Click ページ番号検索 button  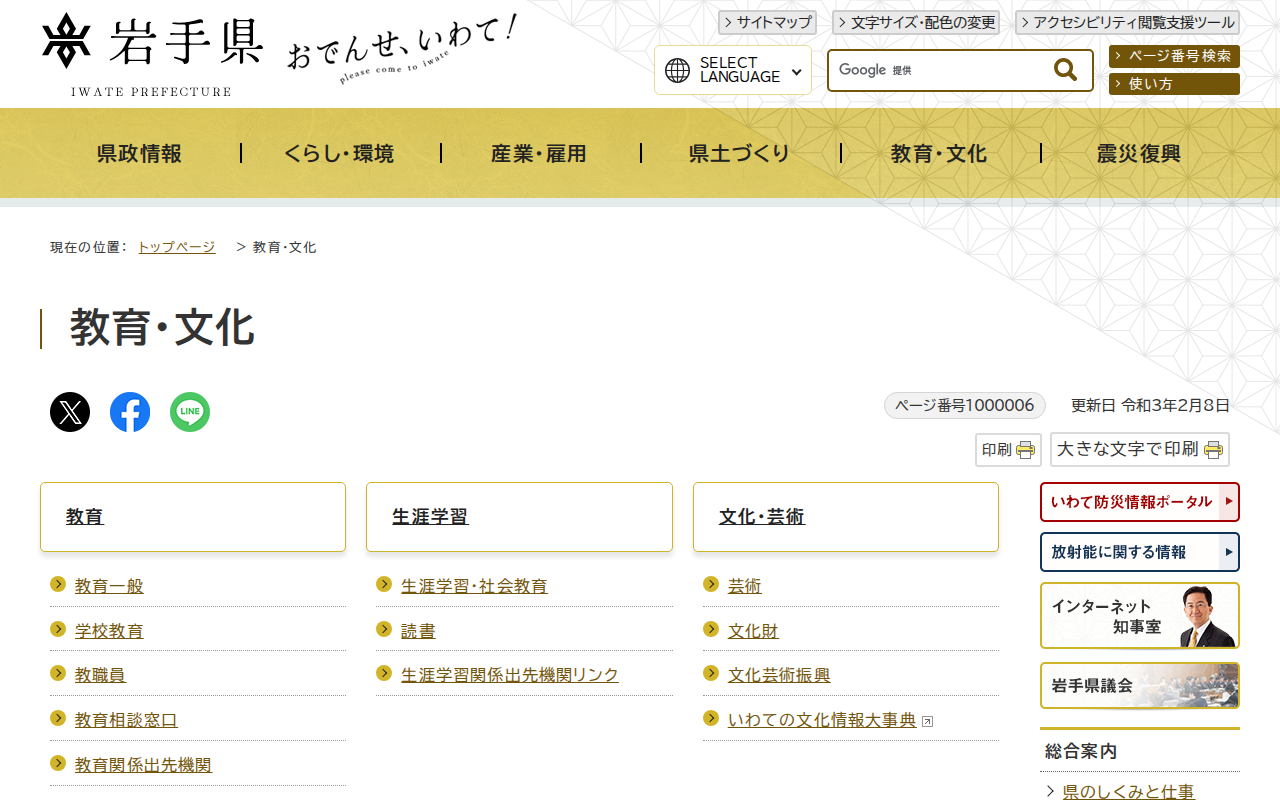[1174, 56]
